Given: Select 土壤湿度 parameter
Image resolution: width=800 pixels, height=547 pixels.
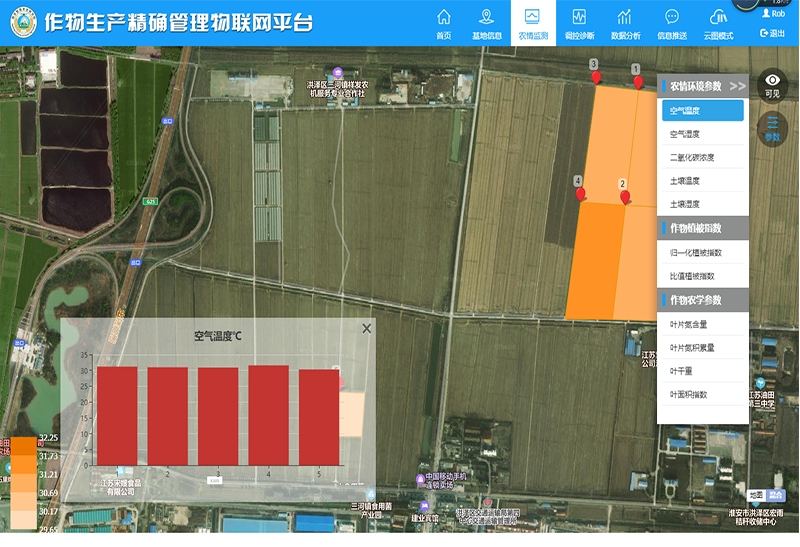Looking at the screenshot, I should point(703,205).
